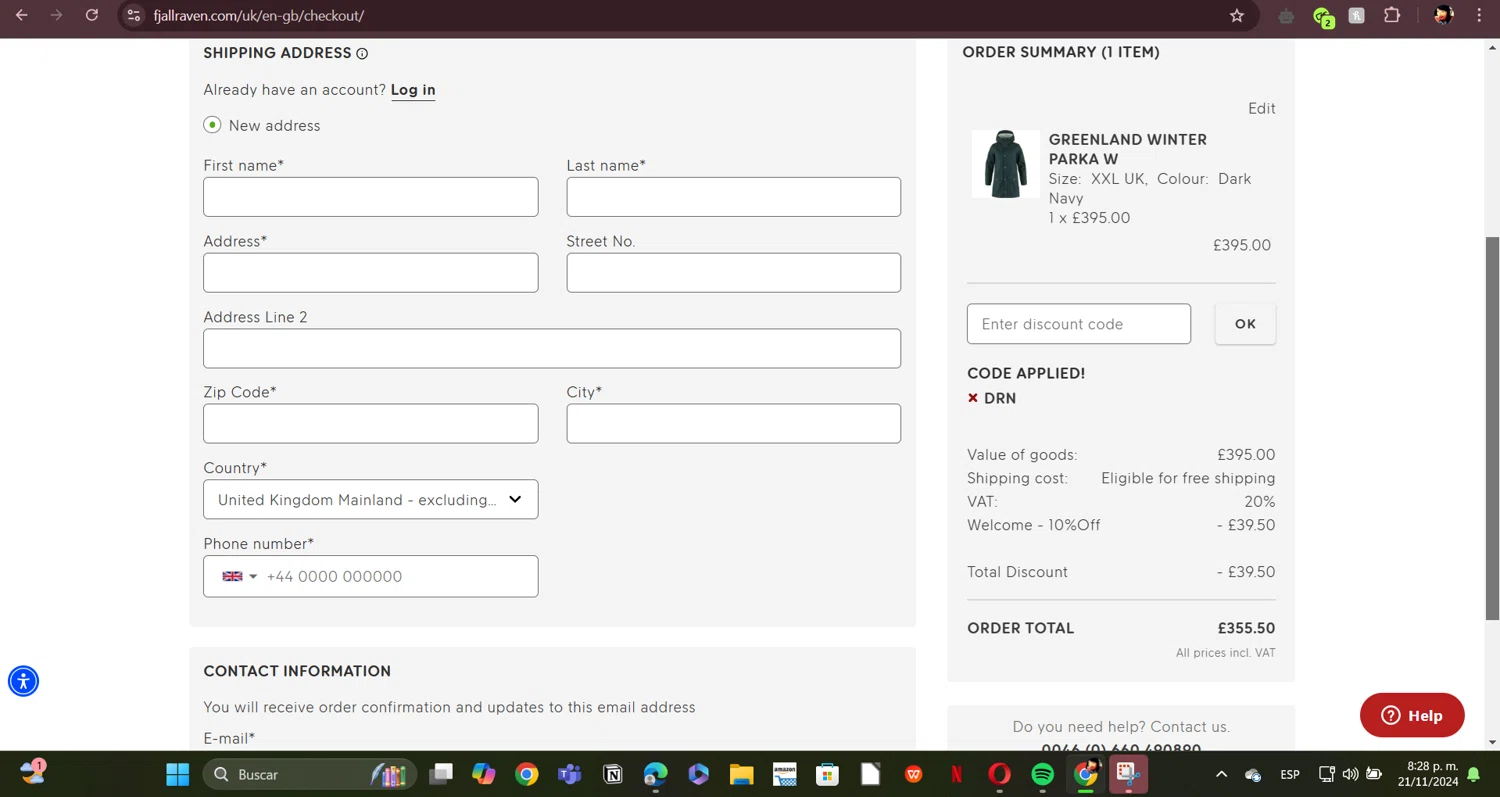Click the ORDER TOTAL £355.50 amount

pos(1246,629)
